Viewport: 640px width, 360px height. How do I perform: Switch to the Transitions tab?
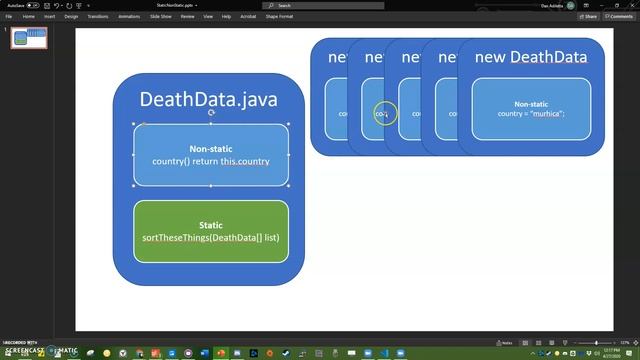[x=98, y=17]
